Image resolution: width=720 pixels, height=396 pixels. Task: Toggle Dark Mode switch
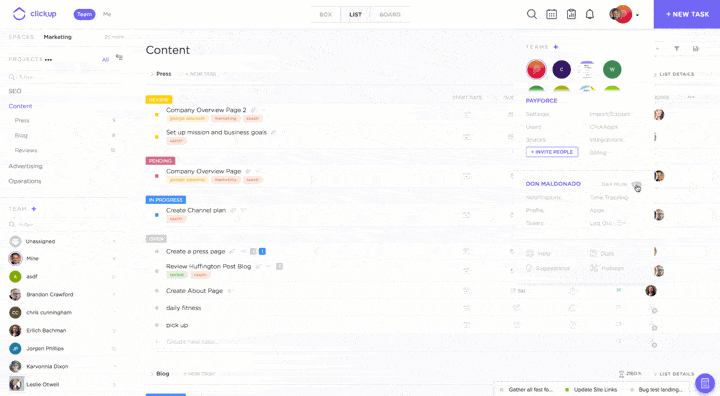coord(636,184)
